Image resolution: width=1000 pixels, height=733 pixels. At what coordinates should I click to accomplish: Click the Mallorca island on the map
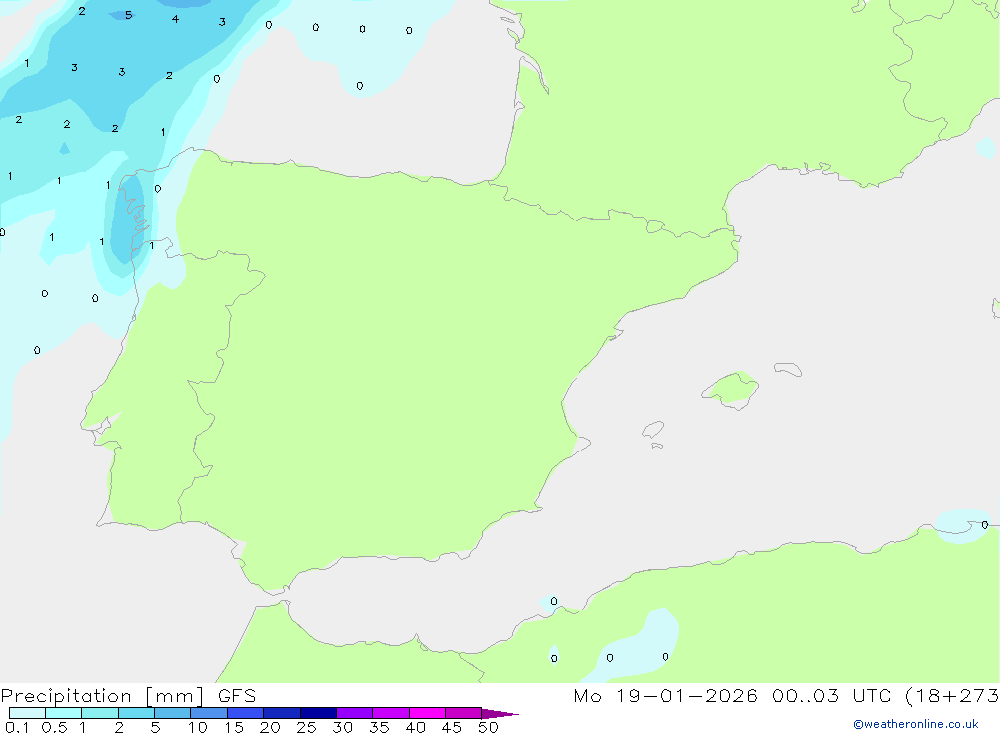731,389
